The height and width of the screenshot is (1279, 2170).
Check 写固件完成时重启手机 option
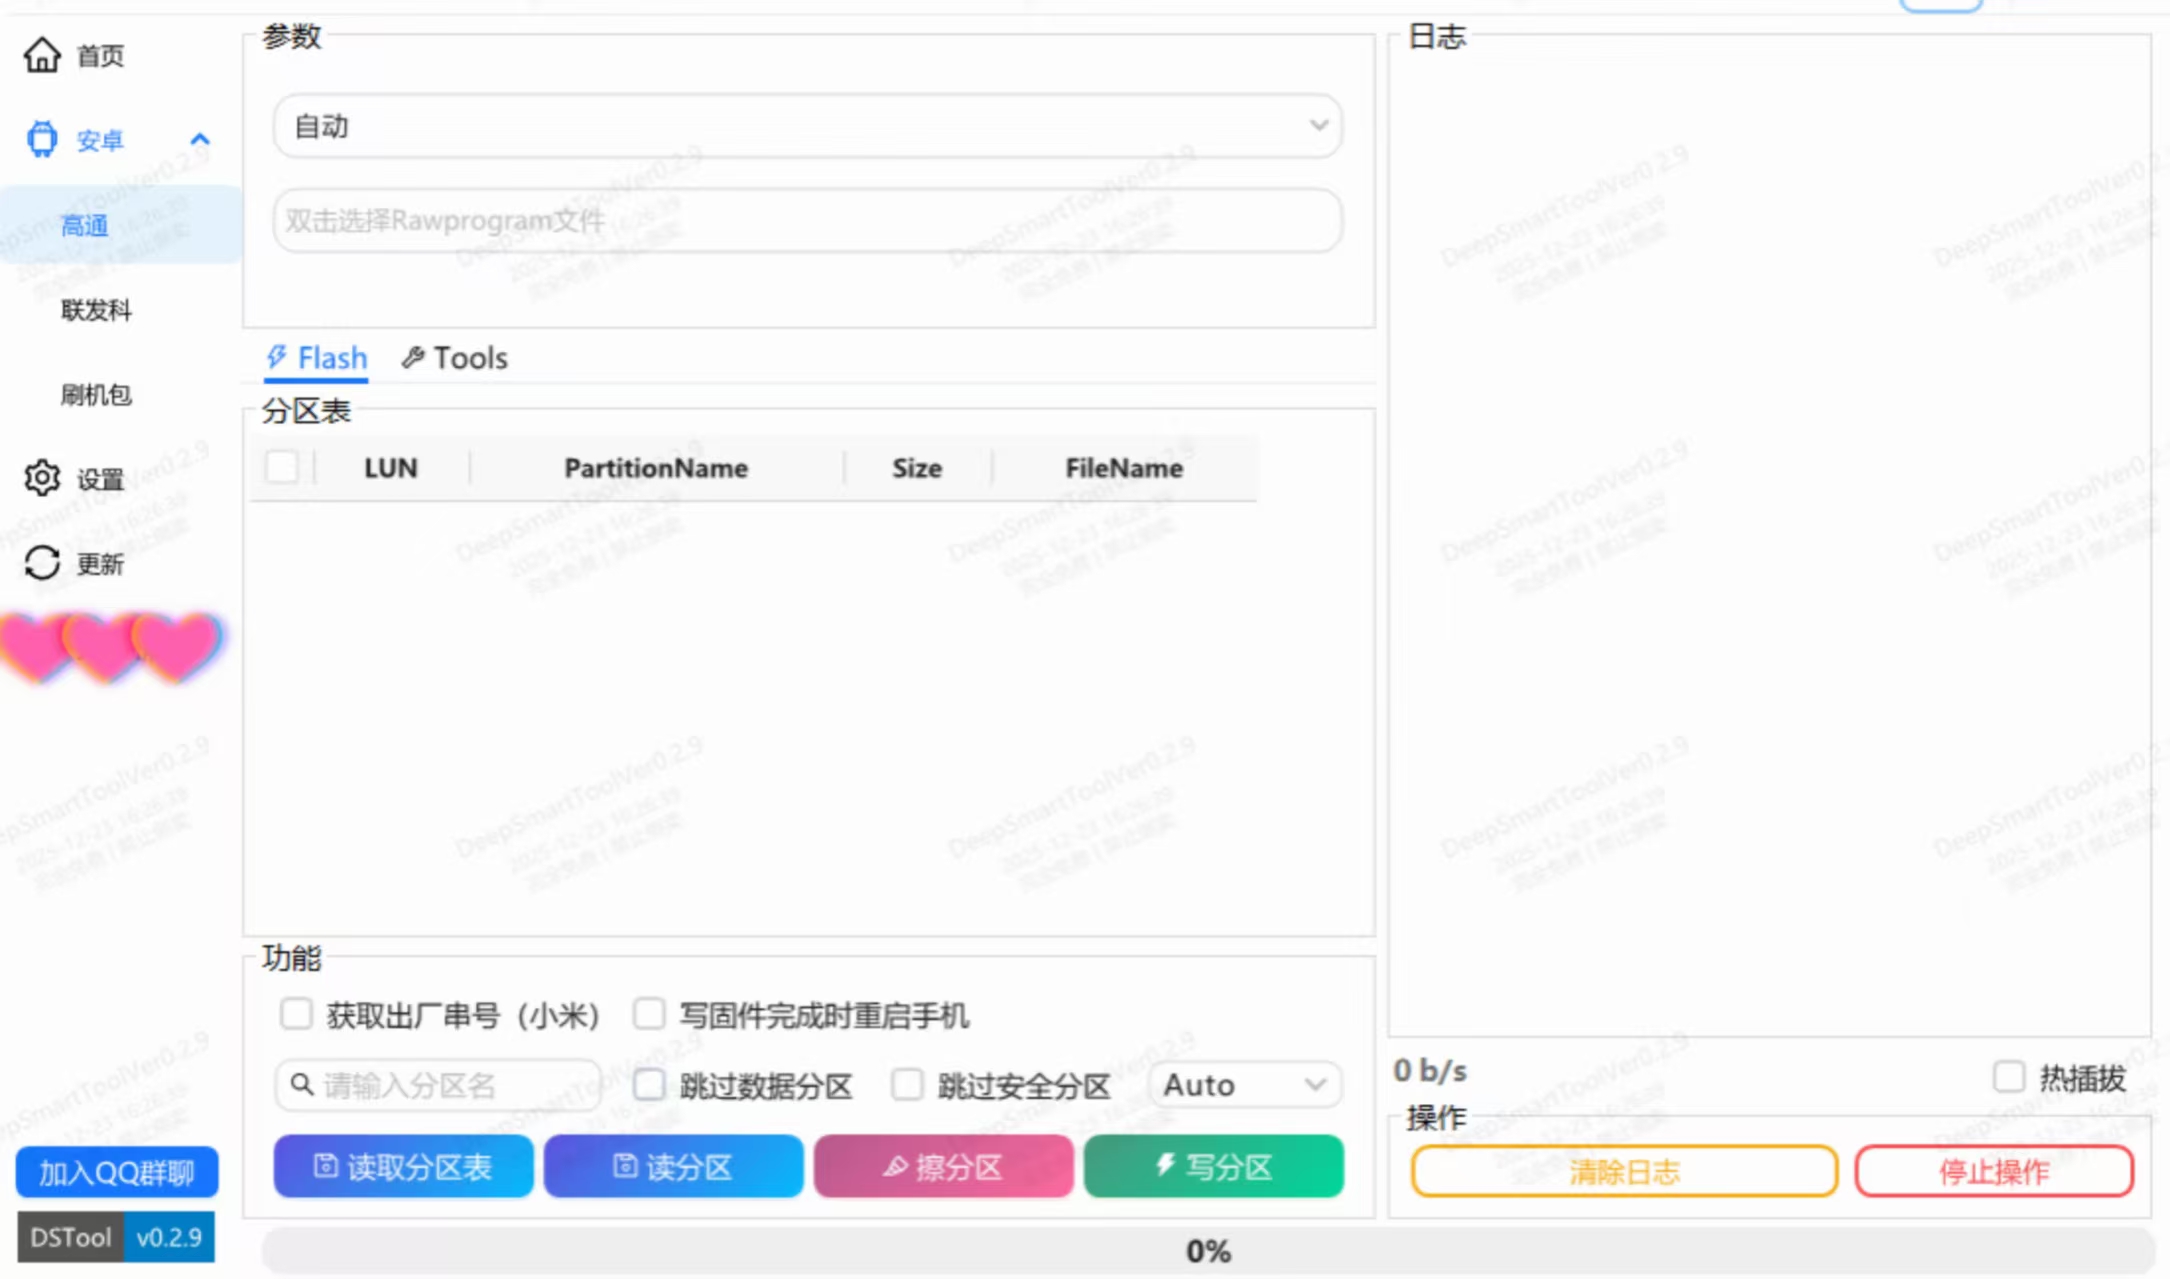pyautogui.click(x=649, y=1014)
